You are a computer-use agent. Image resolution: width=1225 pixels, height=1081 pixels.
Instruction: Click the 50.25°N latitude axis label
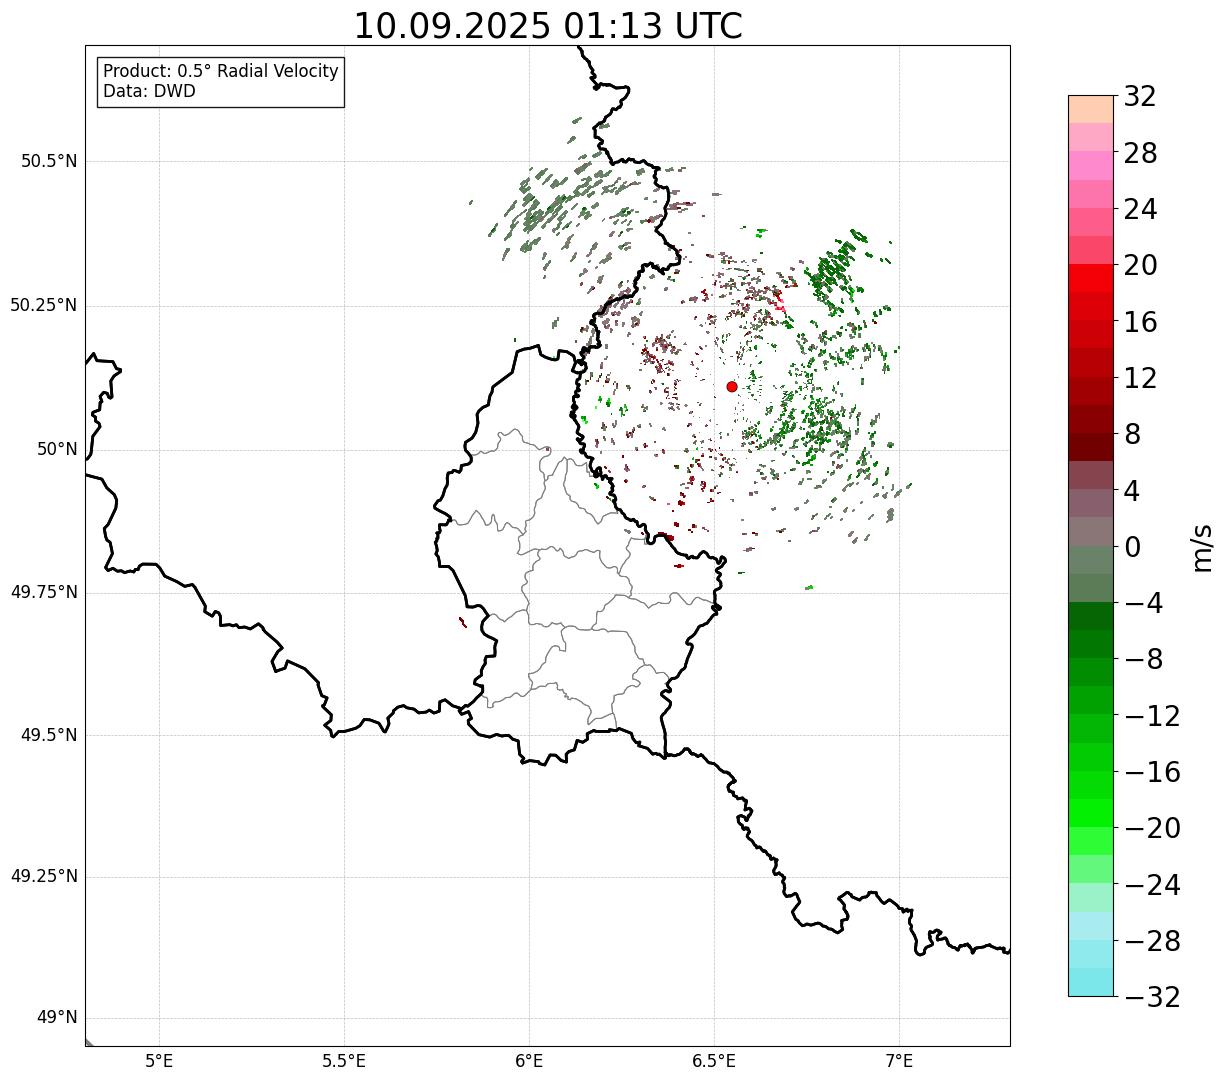43,305
